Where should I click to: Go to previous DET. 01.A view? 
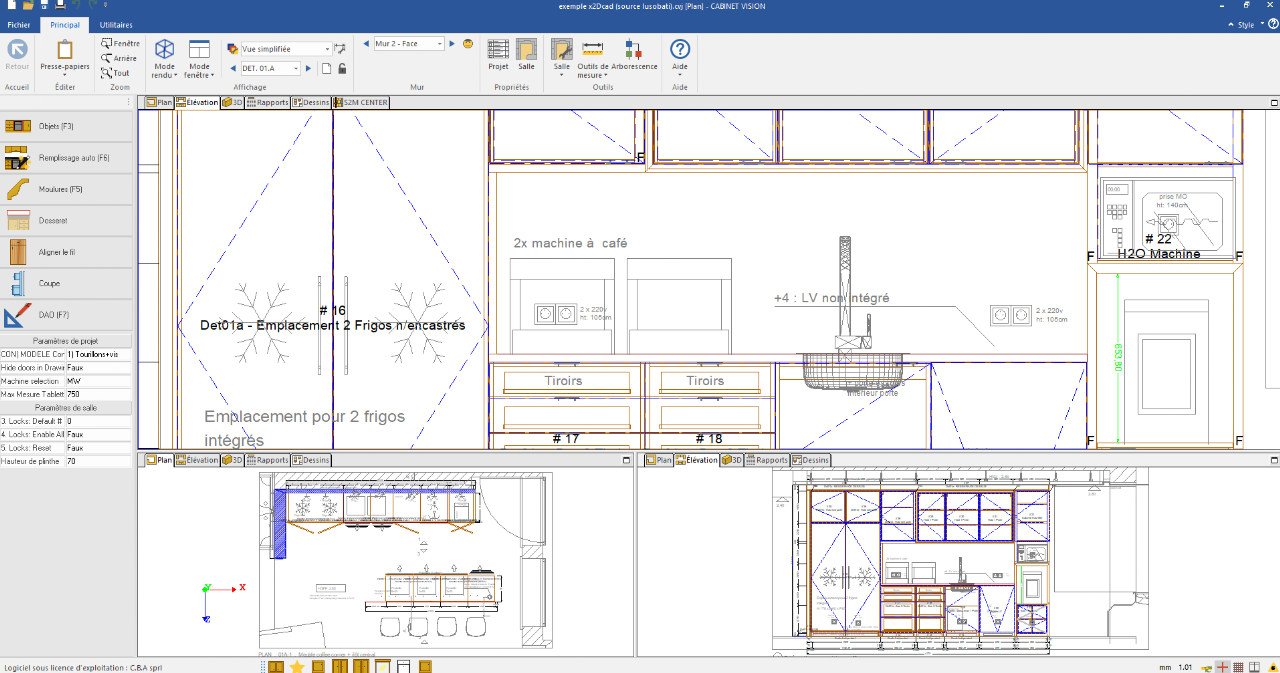(233, 68)
